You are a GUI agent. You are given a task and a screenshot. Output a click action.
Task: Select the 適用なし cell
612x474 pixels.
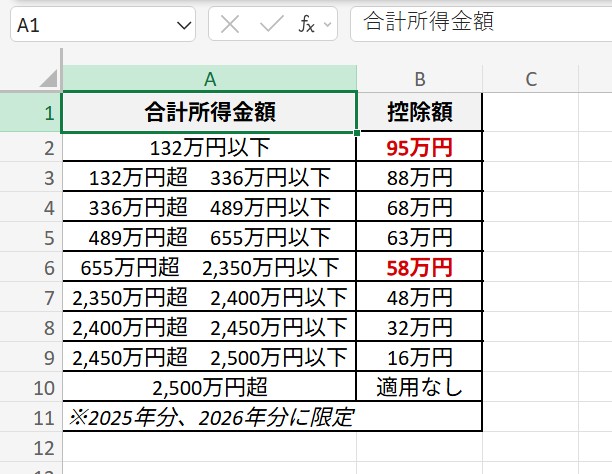pyautogui.click(x=420, y=386)
